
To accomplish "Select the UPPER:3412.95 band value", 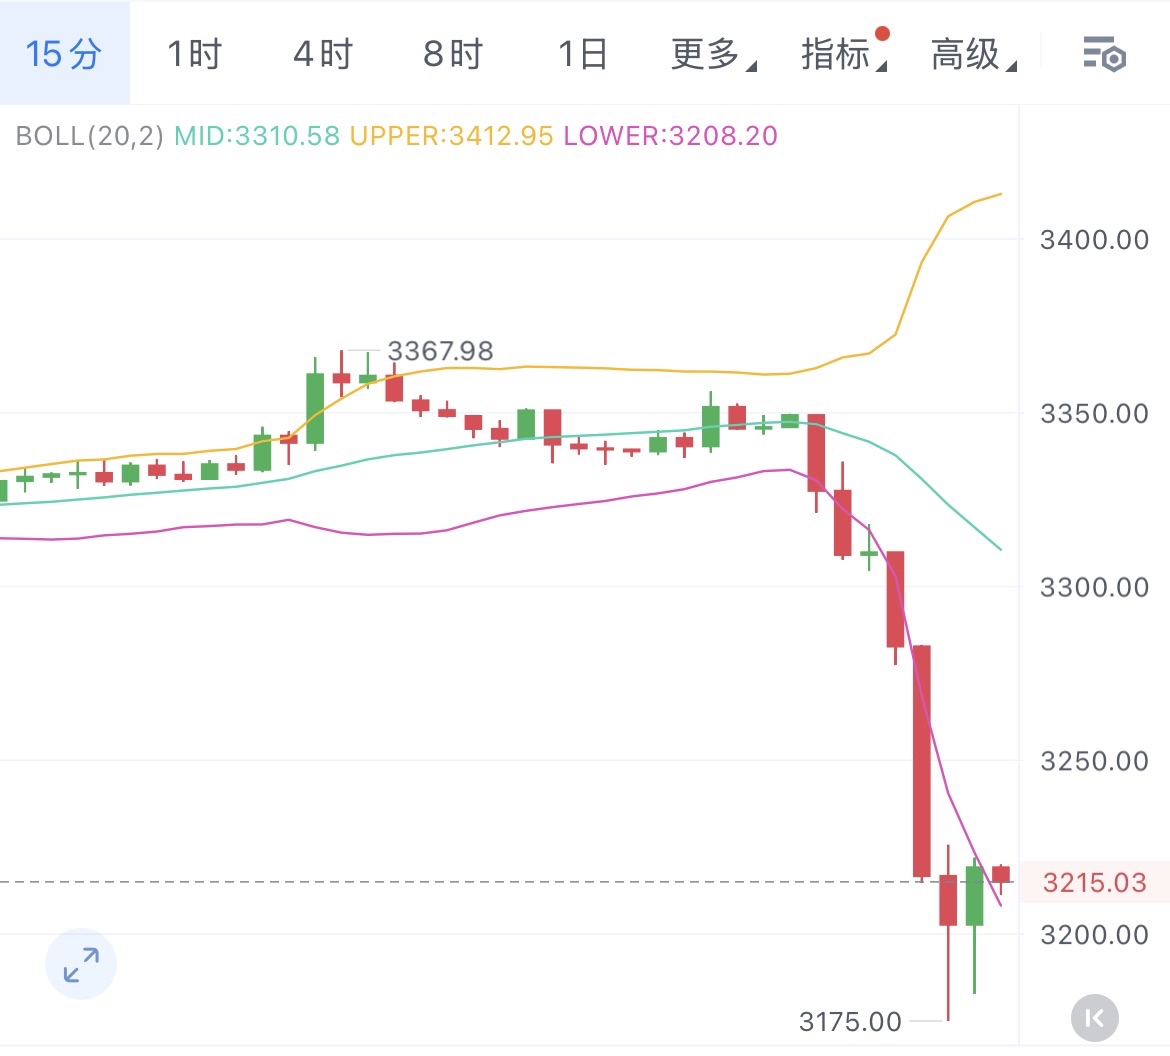I will pyautogui.click(x=451, y=136).
